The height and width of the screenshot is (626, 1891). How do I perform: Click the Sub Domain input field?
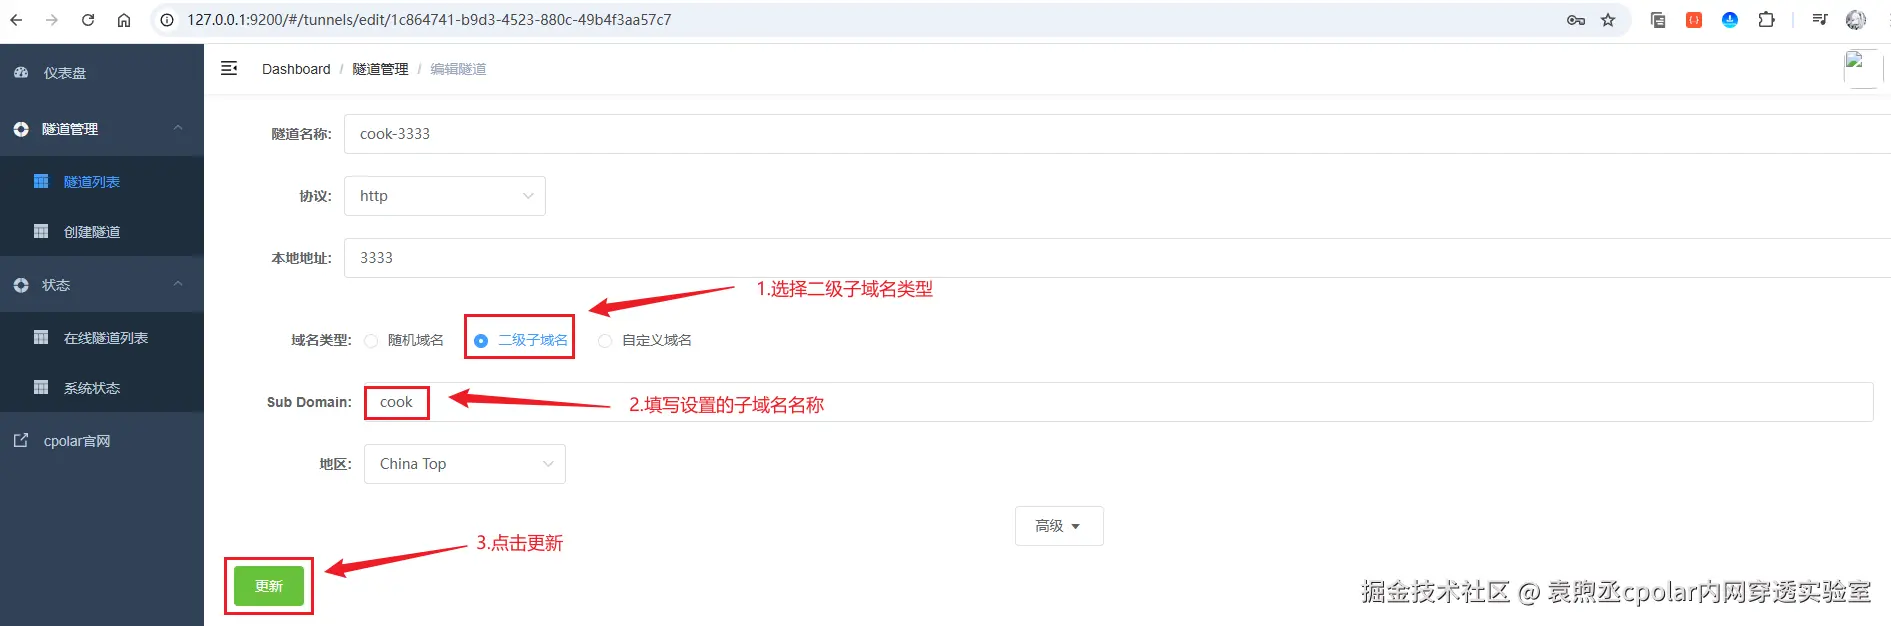(x=1118, y=402)
